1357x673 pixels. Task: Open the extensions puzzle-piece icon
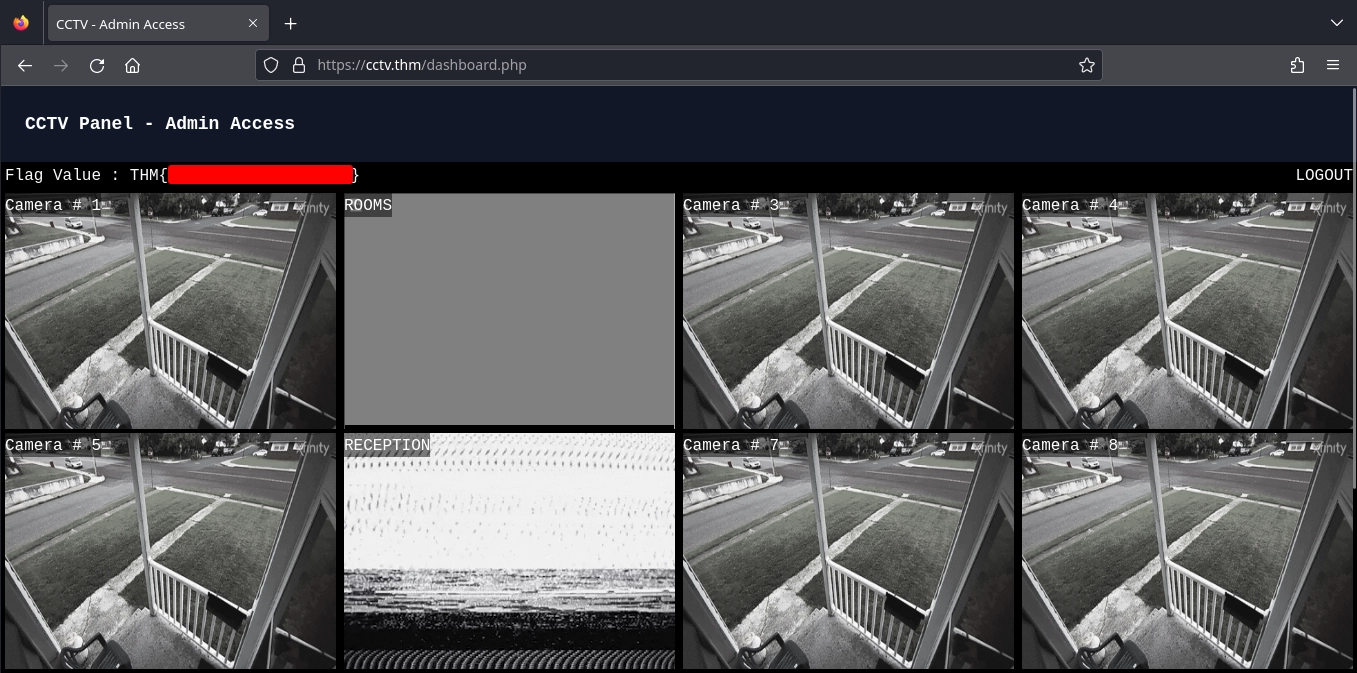point(1297,65)
